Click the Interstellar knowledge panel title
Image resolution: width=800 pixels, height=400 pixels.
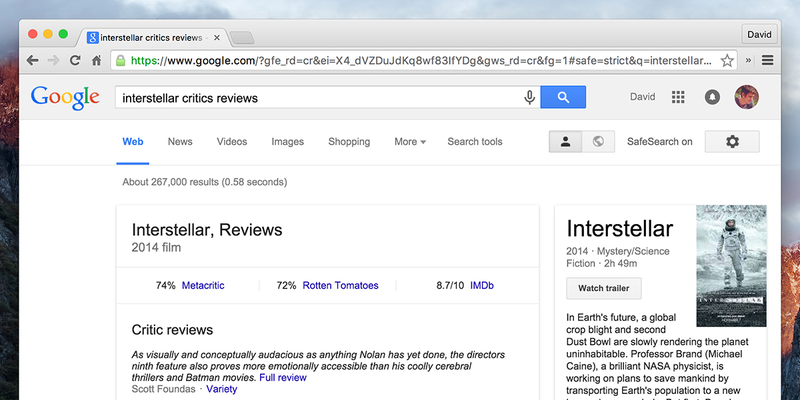(620, 229)
